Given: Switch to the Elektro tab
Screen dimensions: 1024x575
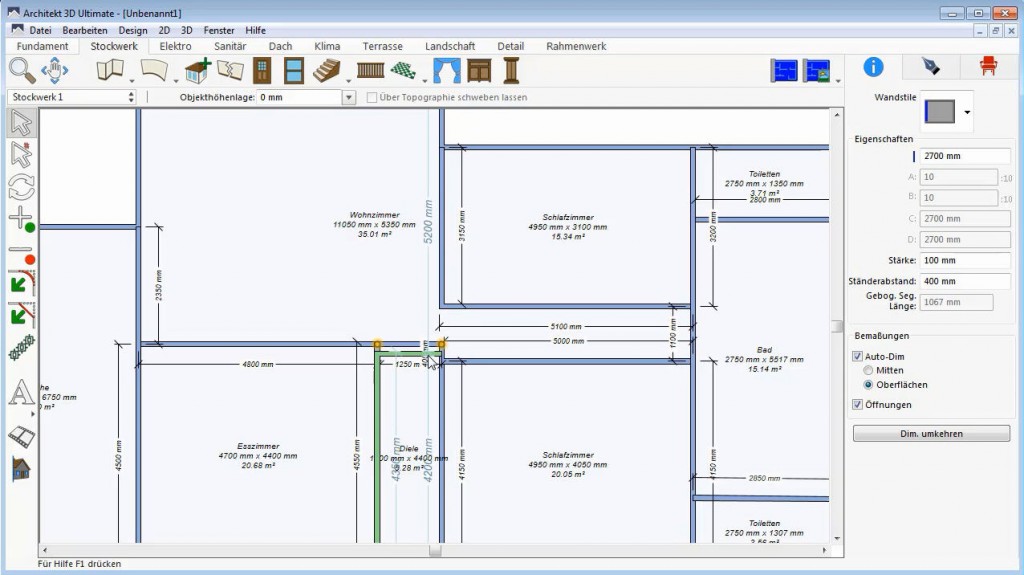Looking at the screenshot, I should pyautogui.click(x=176, y=46).
